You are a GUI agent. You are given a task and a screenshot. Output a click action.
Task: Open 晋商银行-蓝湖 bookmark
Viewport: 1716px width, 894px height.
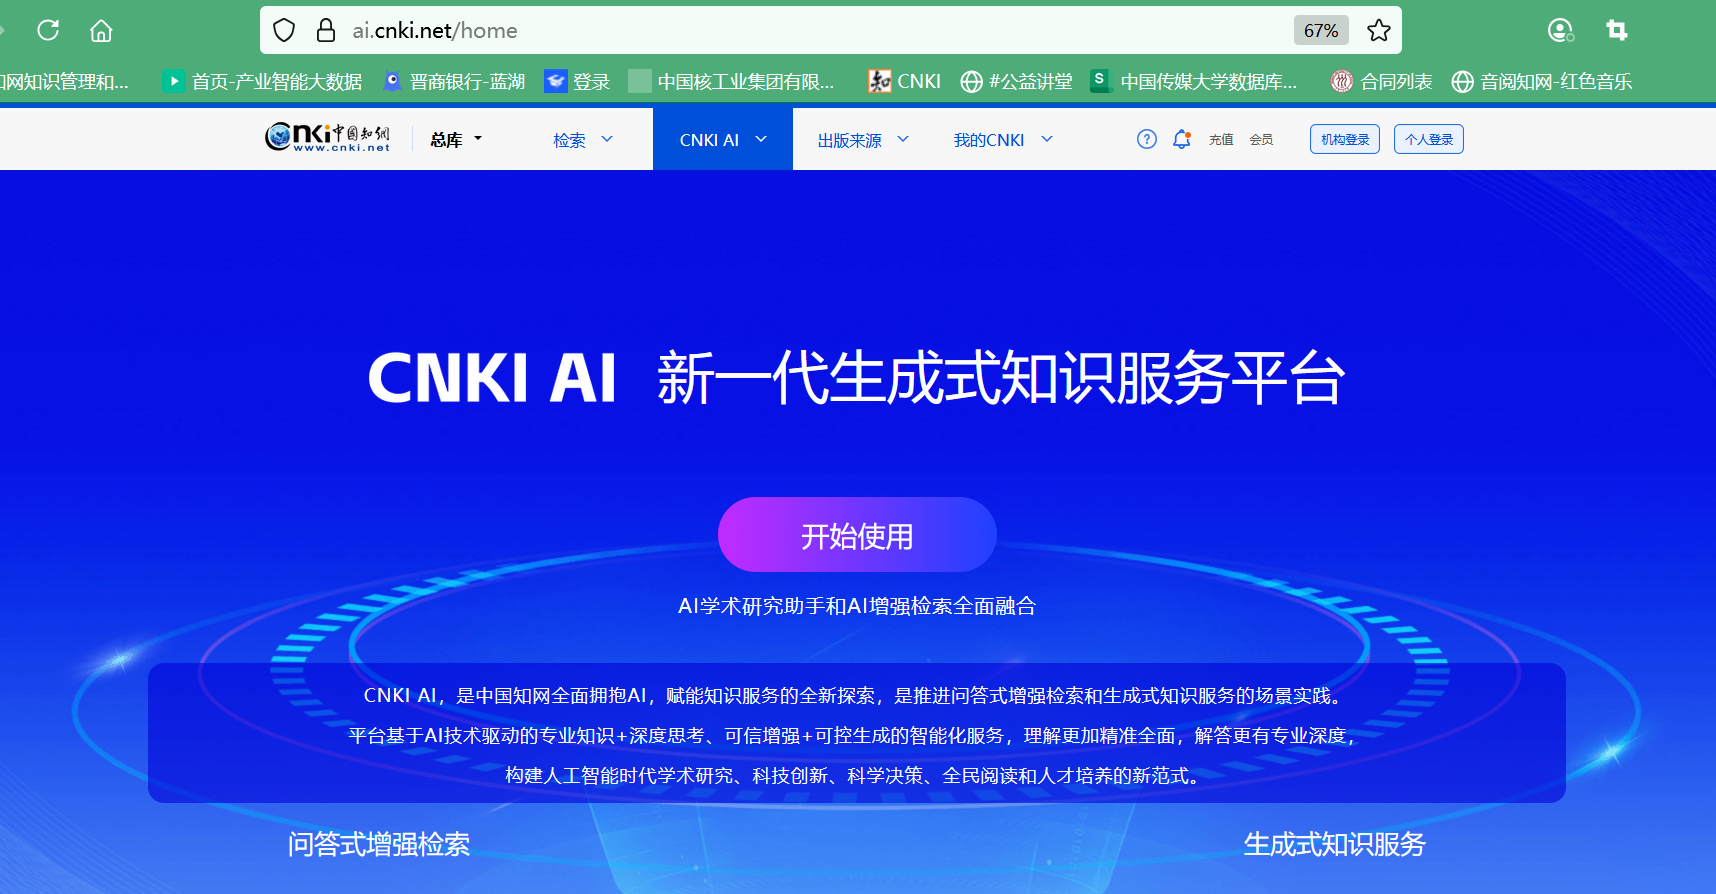point(455,81)
